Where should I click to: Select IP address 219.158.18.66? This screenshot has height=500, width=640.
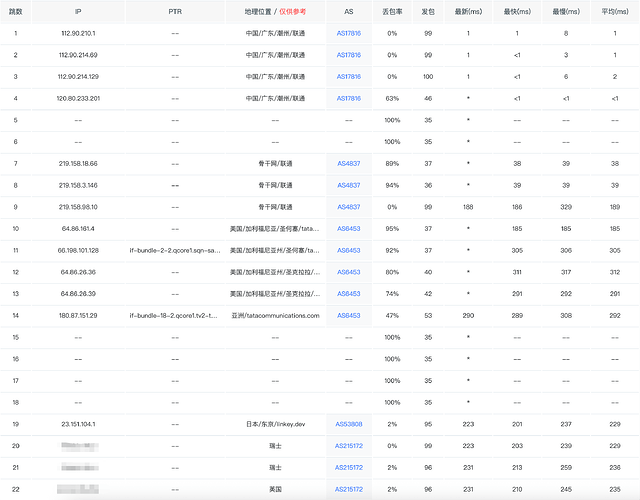(78, 164)
